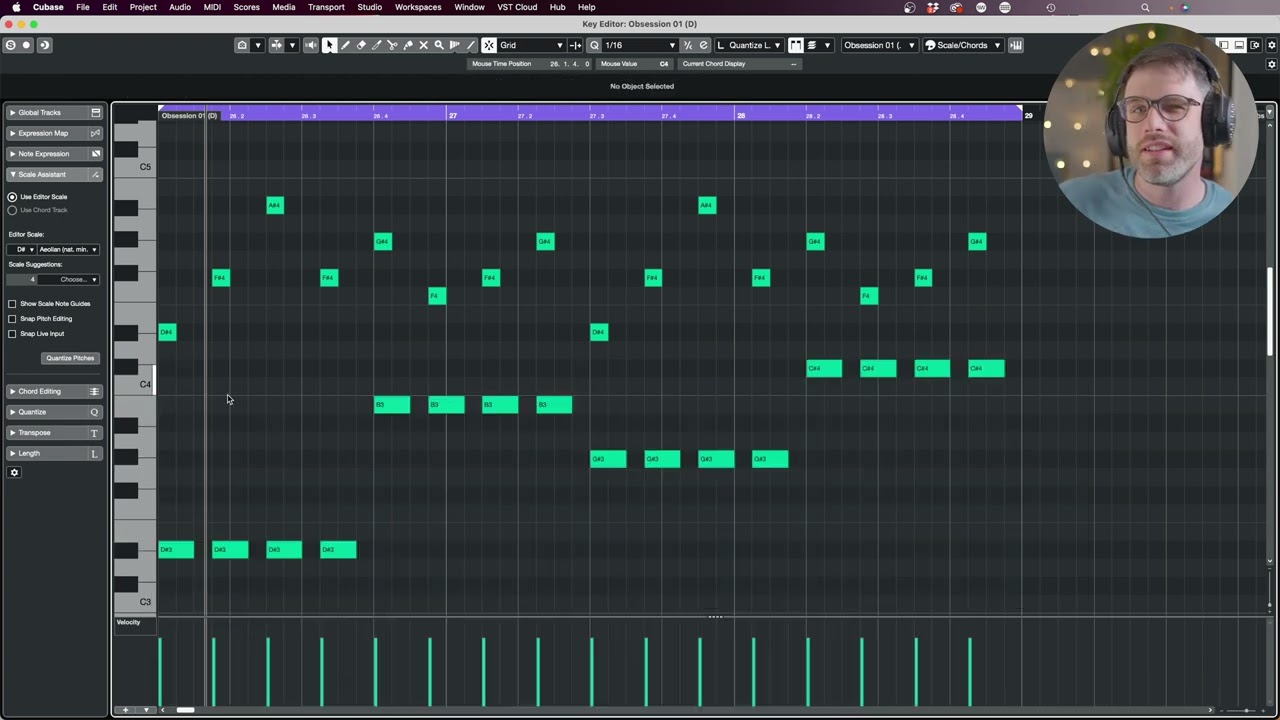The width and height of the screenshot is (1280, 720).
Task: Click the Quantize apply Q icon
Action: point(594,45)
